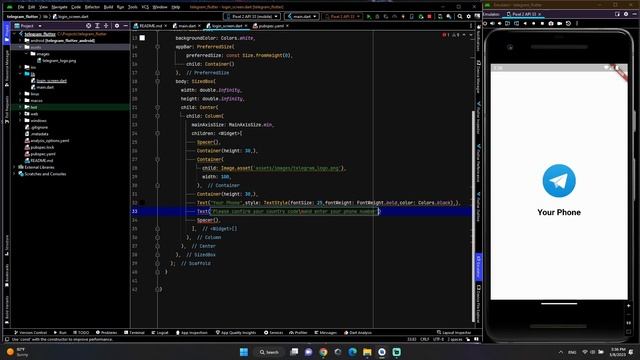Image resolution: width=640 pixels, height=360 pixels.
Task: Open Microsoft Edge from taskbar
Action: point(352,352)
